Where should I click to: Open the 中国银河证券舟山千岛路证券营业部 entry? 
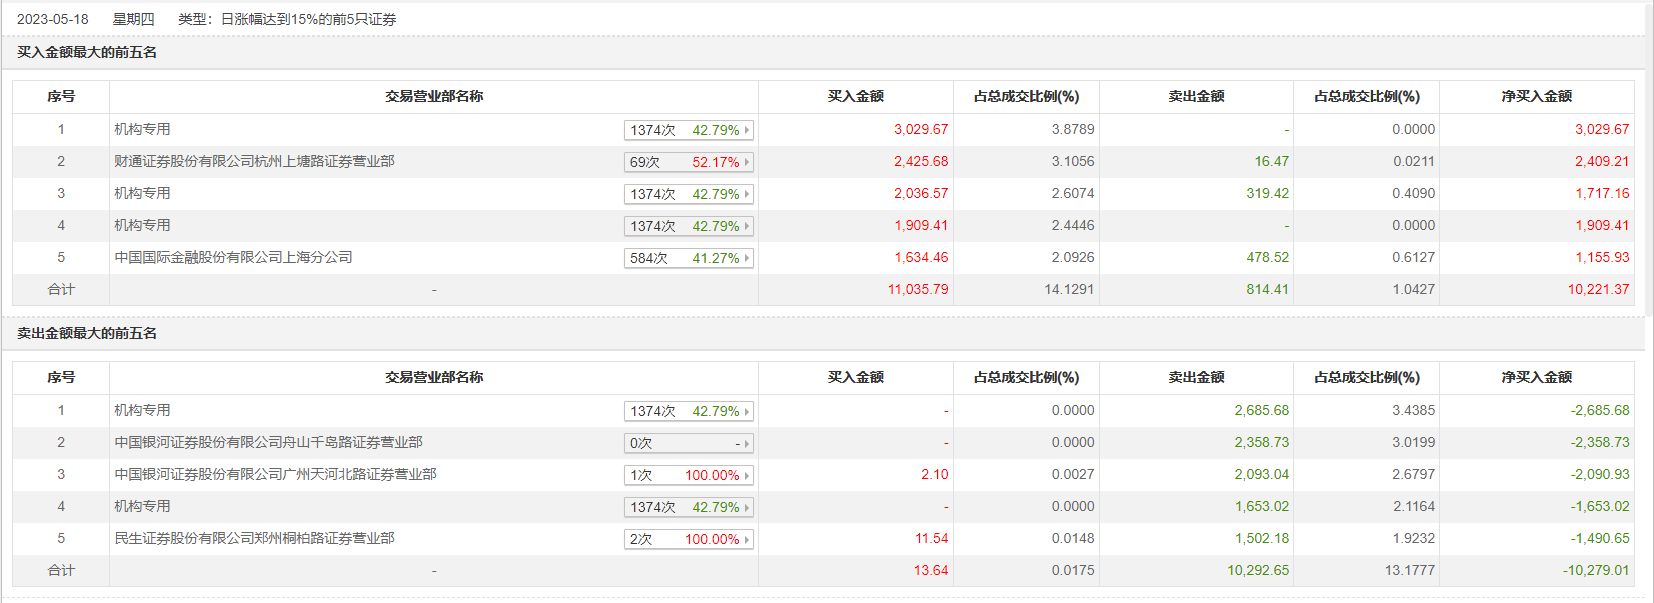pyautogui.click(x=268, y=442)
